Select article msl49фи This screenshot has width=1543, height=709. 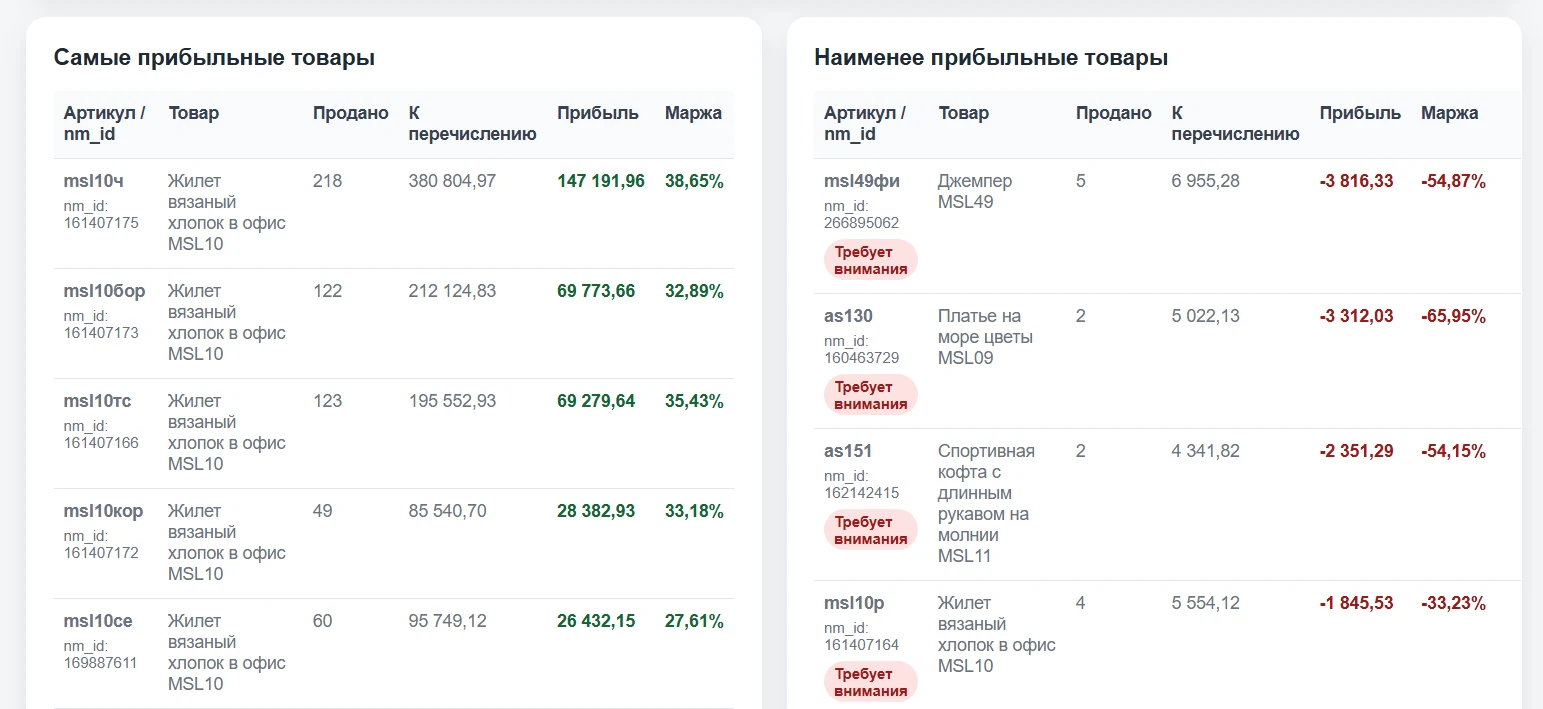862,181
